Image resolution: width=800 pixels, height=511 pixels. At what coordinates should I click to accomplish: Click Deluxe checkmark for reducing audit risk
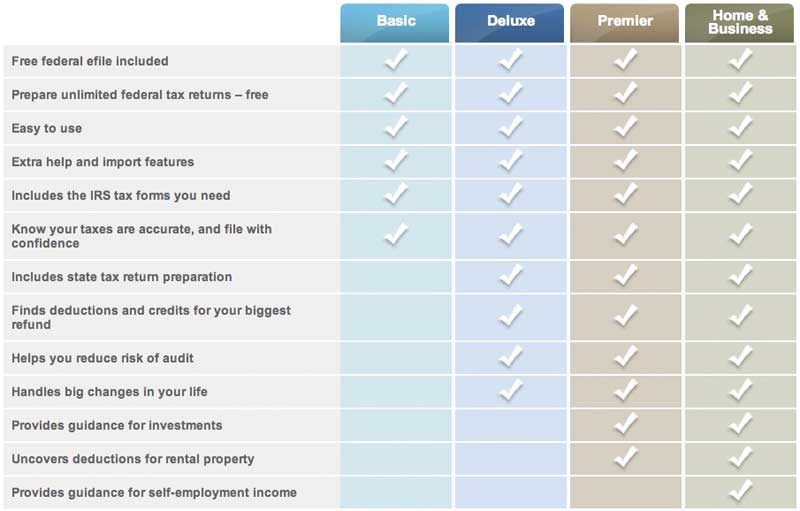tap(510, 357)
